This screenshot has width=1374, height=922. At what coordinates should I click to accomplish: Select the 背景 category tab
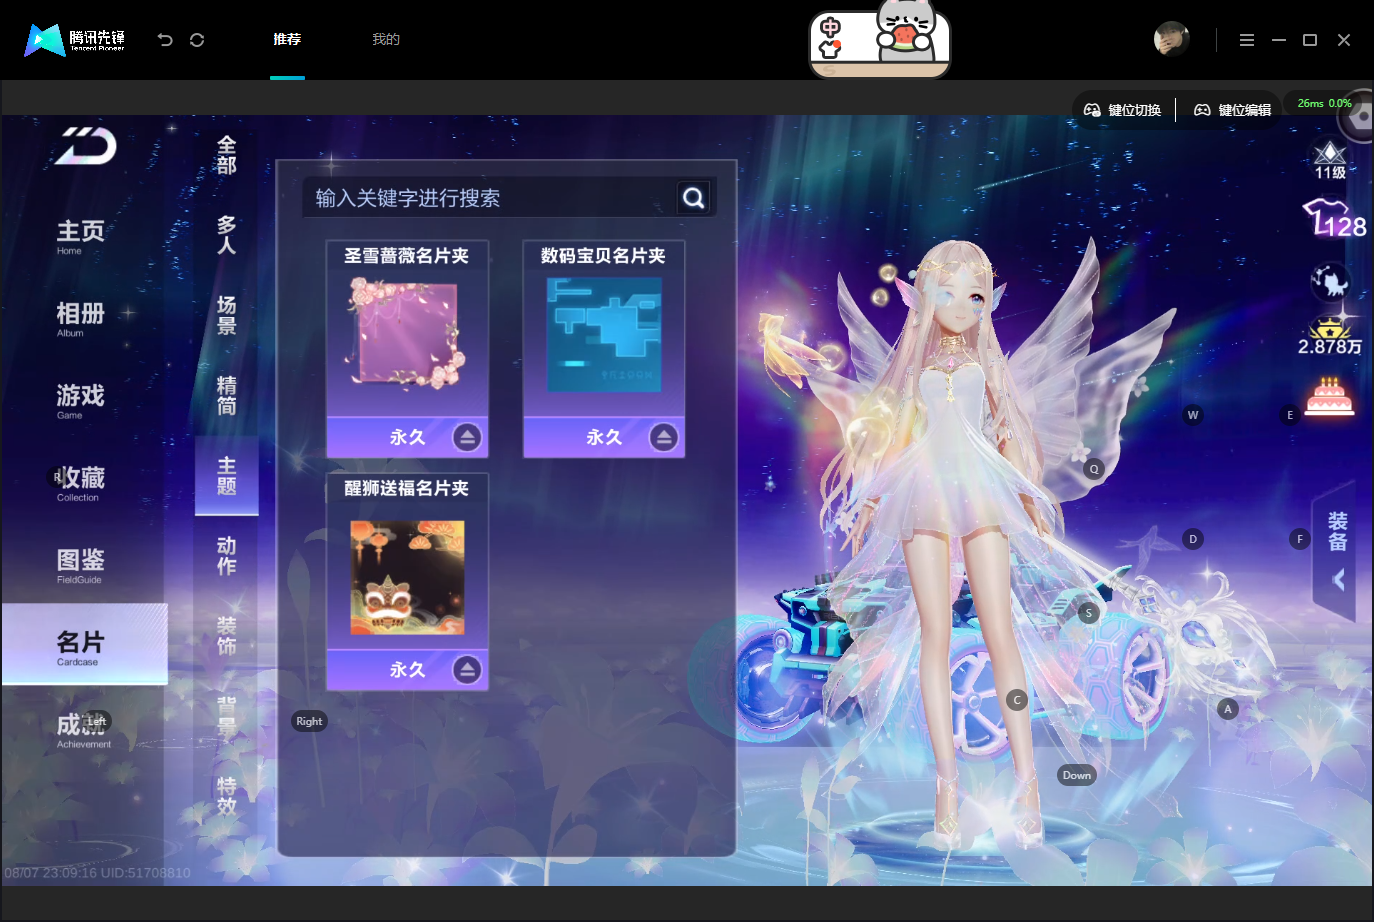pos(227,715)
